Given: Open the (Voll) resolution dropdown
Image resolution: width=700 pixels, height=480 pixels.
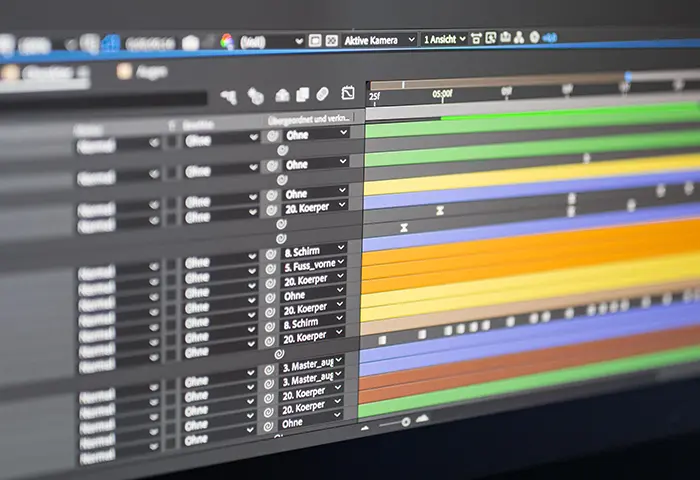Looking at the screenshot, I should coord(271,42).
